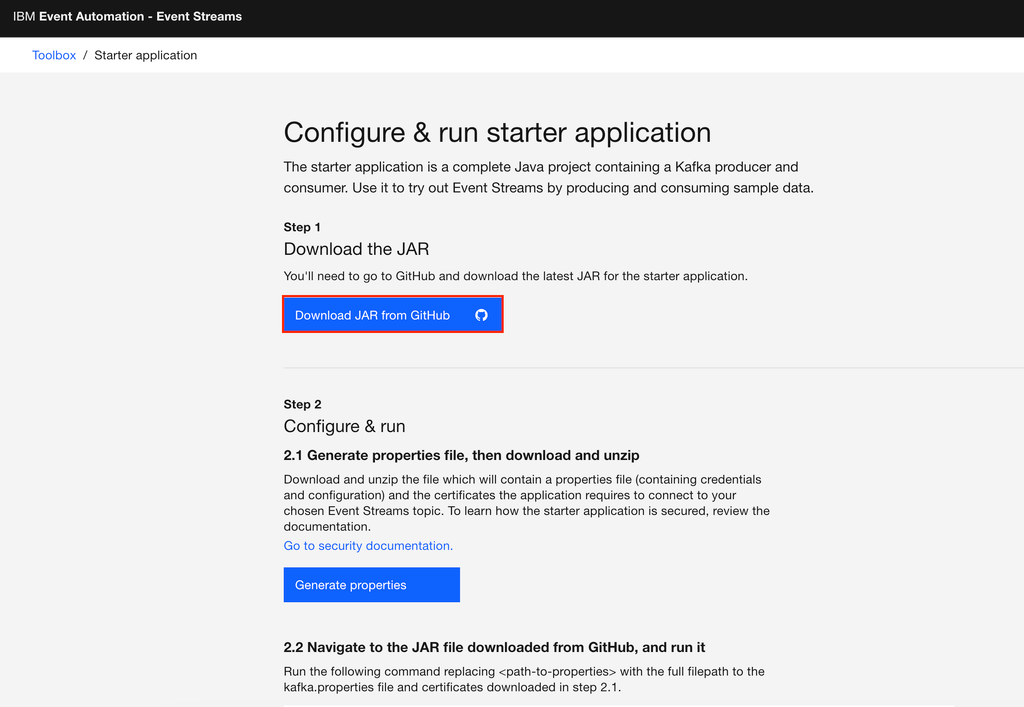
Task: Click the Configure & run starter application heading
Action: coord(497,133)
